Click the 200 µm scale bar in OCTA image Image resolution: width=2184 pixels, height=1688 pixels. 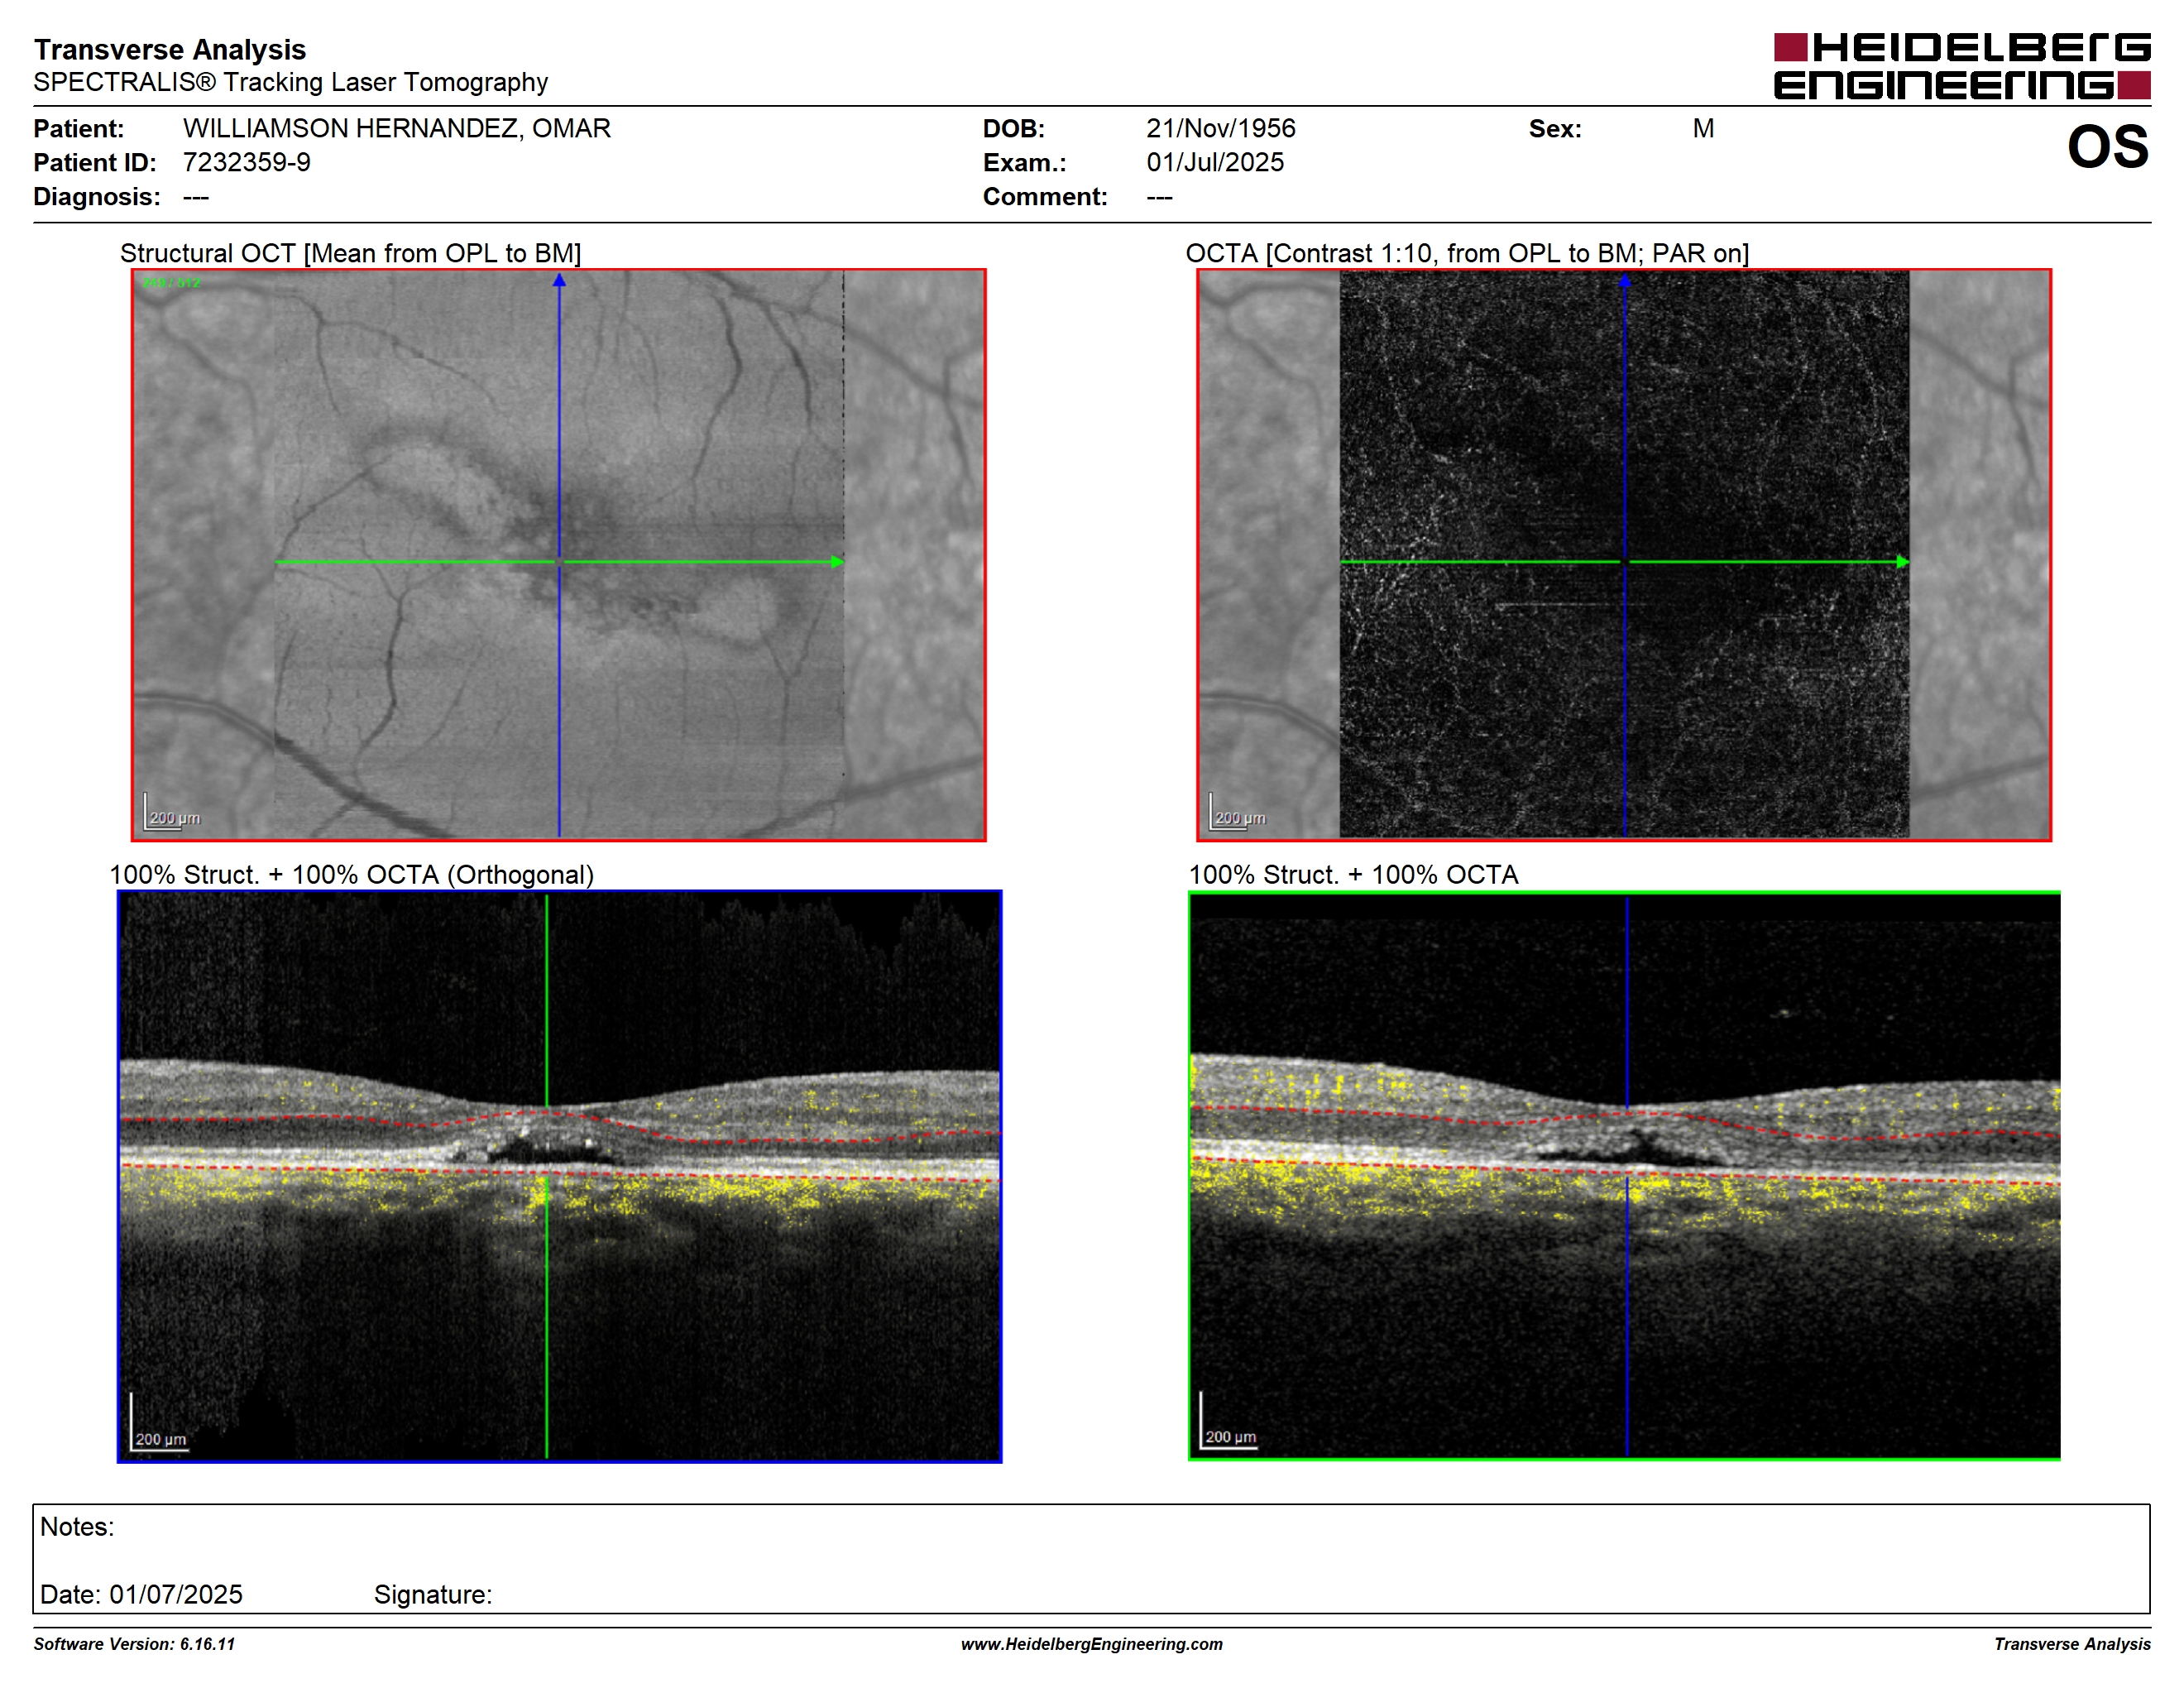(1238, 811)
